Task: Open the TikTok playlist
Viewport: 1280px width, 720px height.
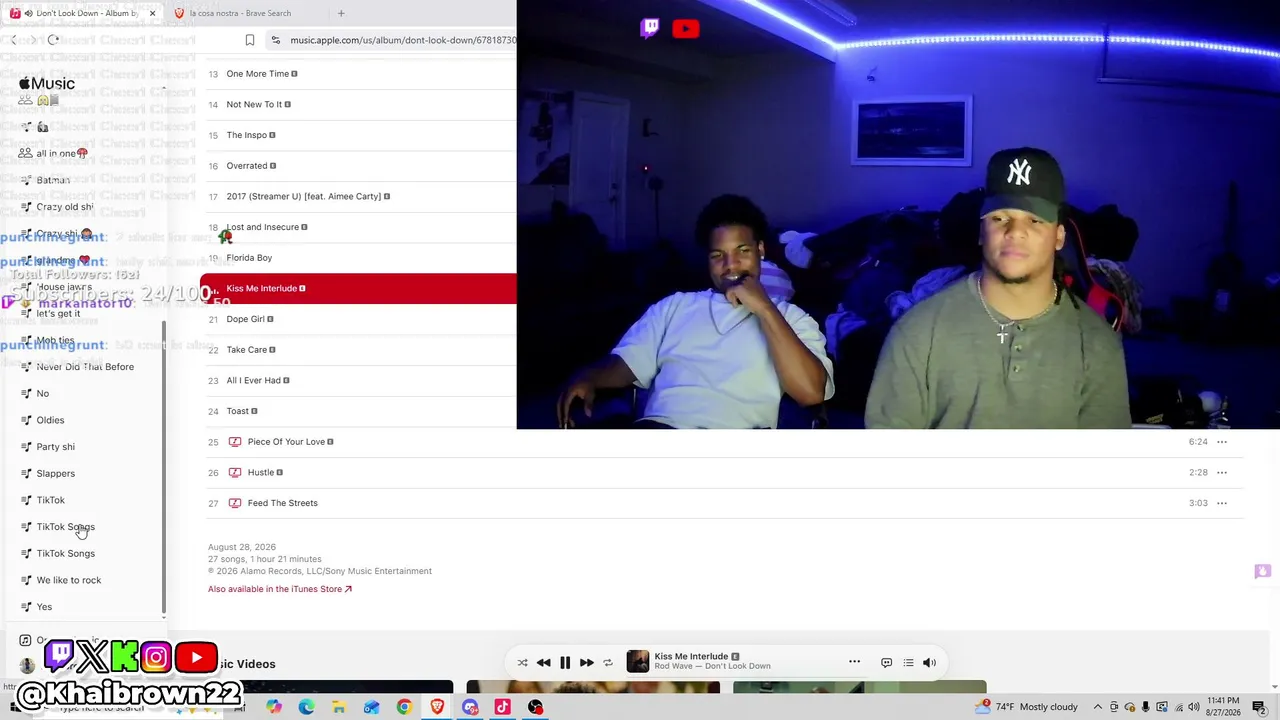Action: click(x=51, y=500)
